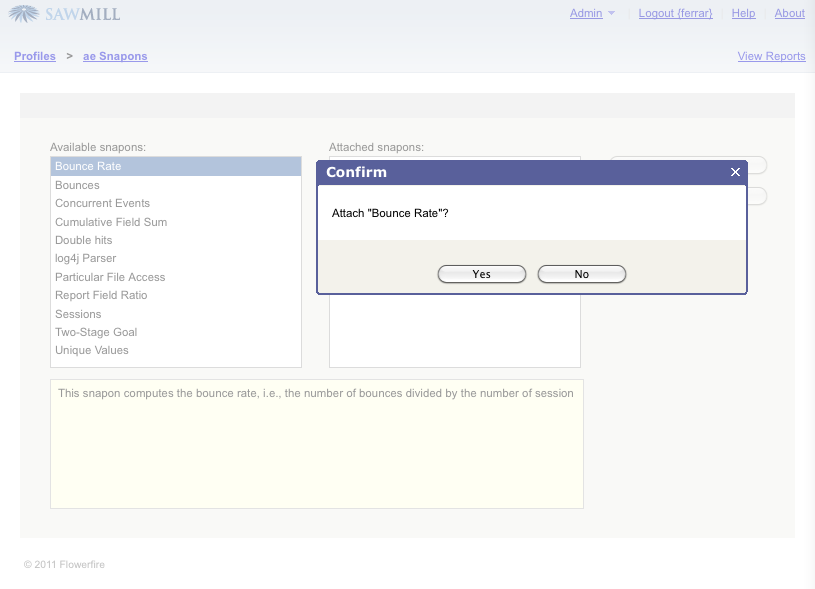Select Bounces snapon from list
The width and height of the screenshot is (815, 589).
click(x=77, y=185)
